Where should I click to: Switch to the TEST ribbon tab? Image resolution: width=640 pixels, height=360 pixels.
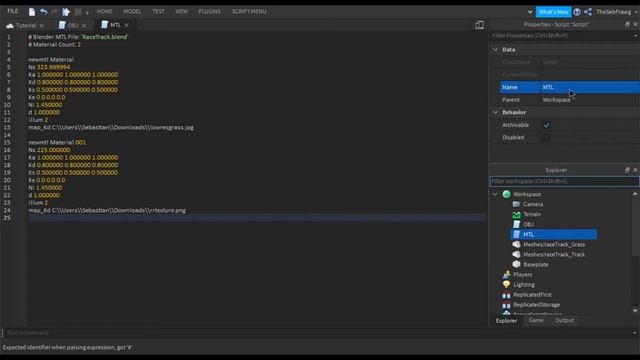click(158, 11)
